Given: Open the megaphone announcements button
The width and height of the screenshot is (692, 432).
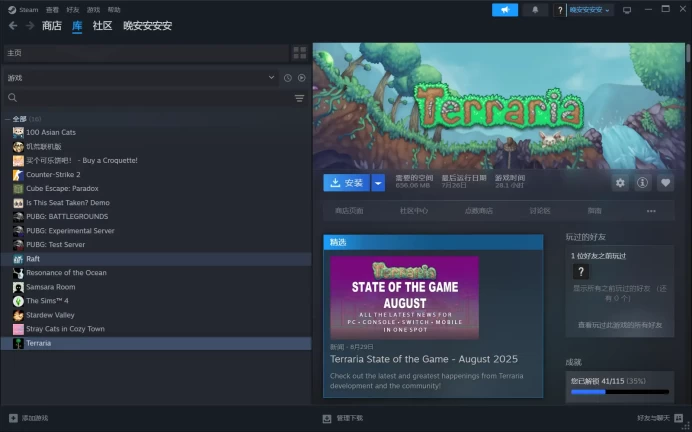Looking at the screenshot, I should coord(505,10).
